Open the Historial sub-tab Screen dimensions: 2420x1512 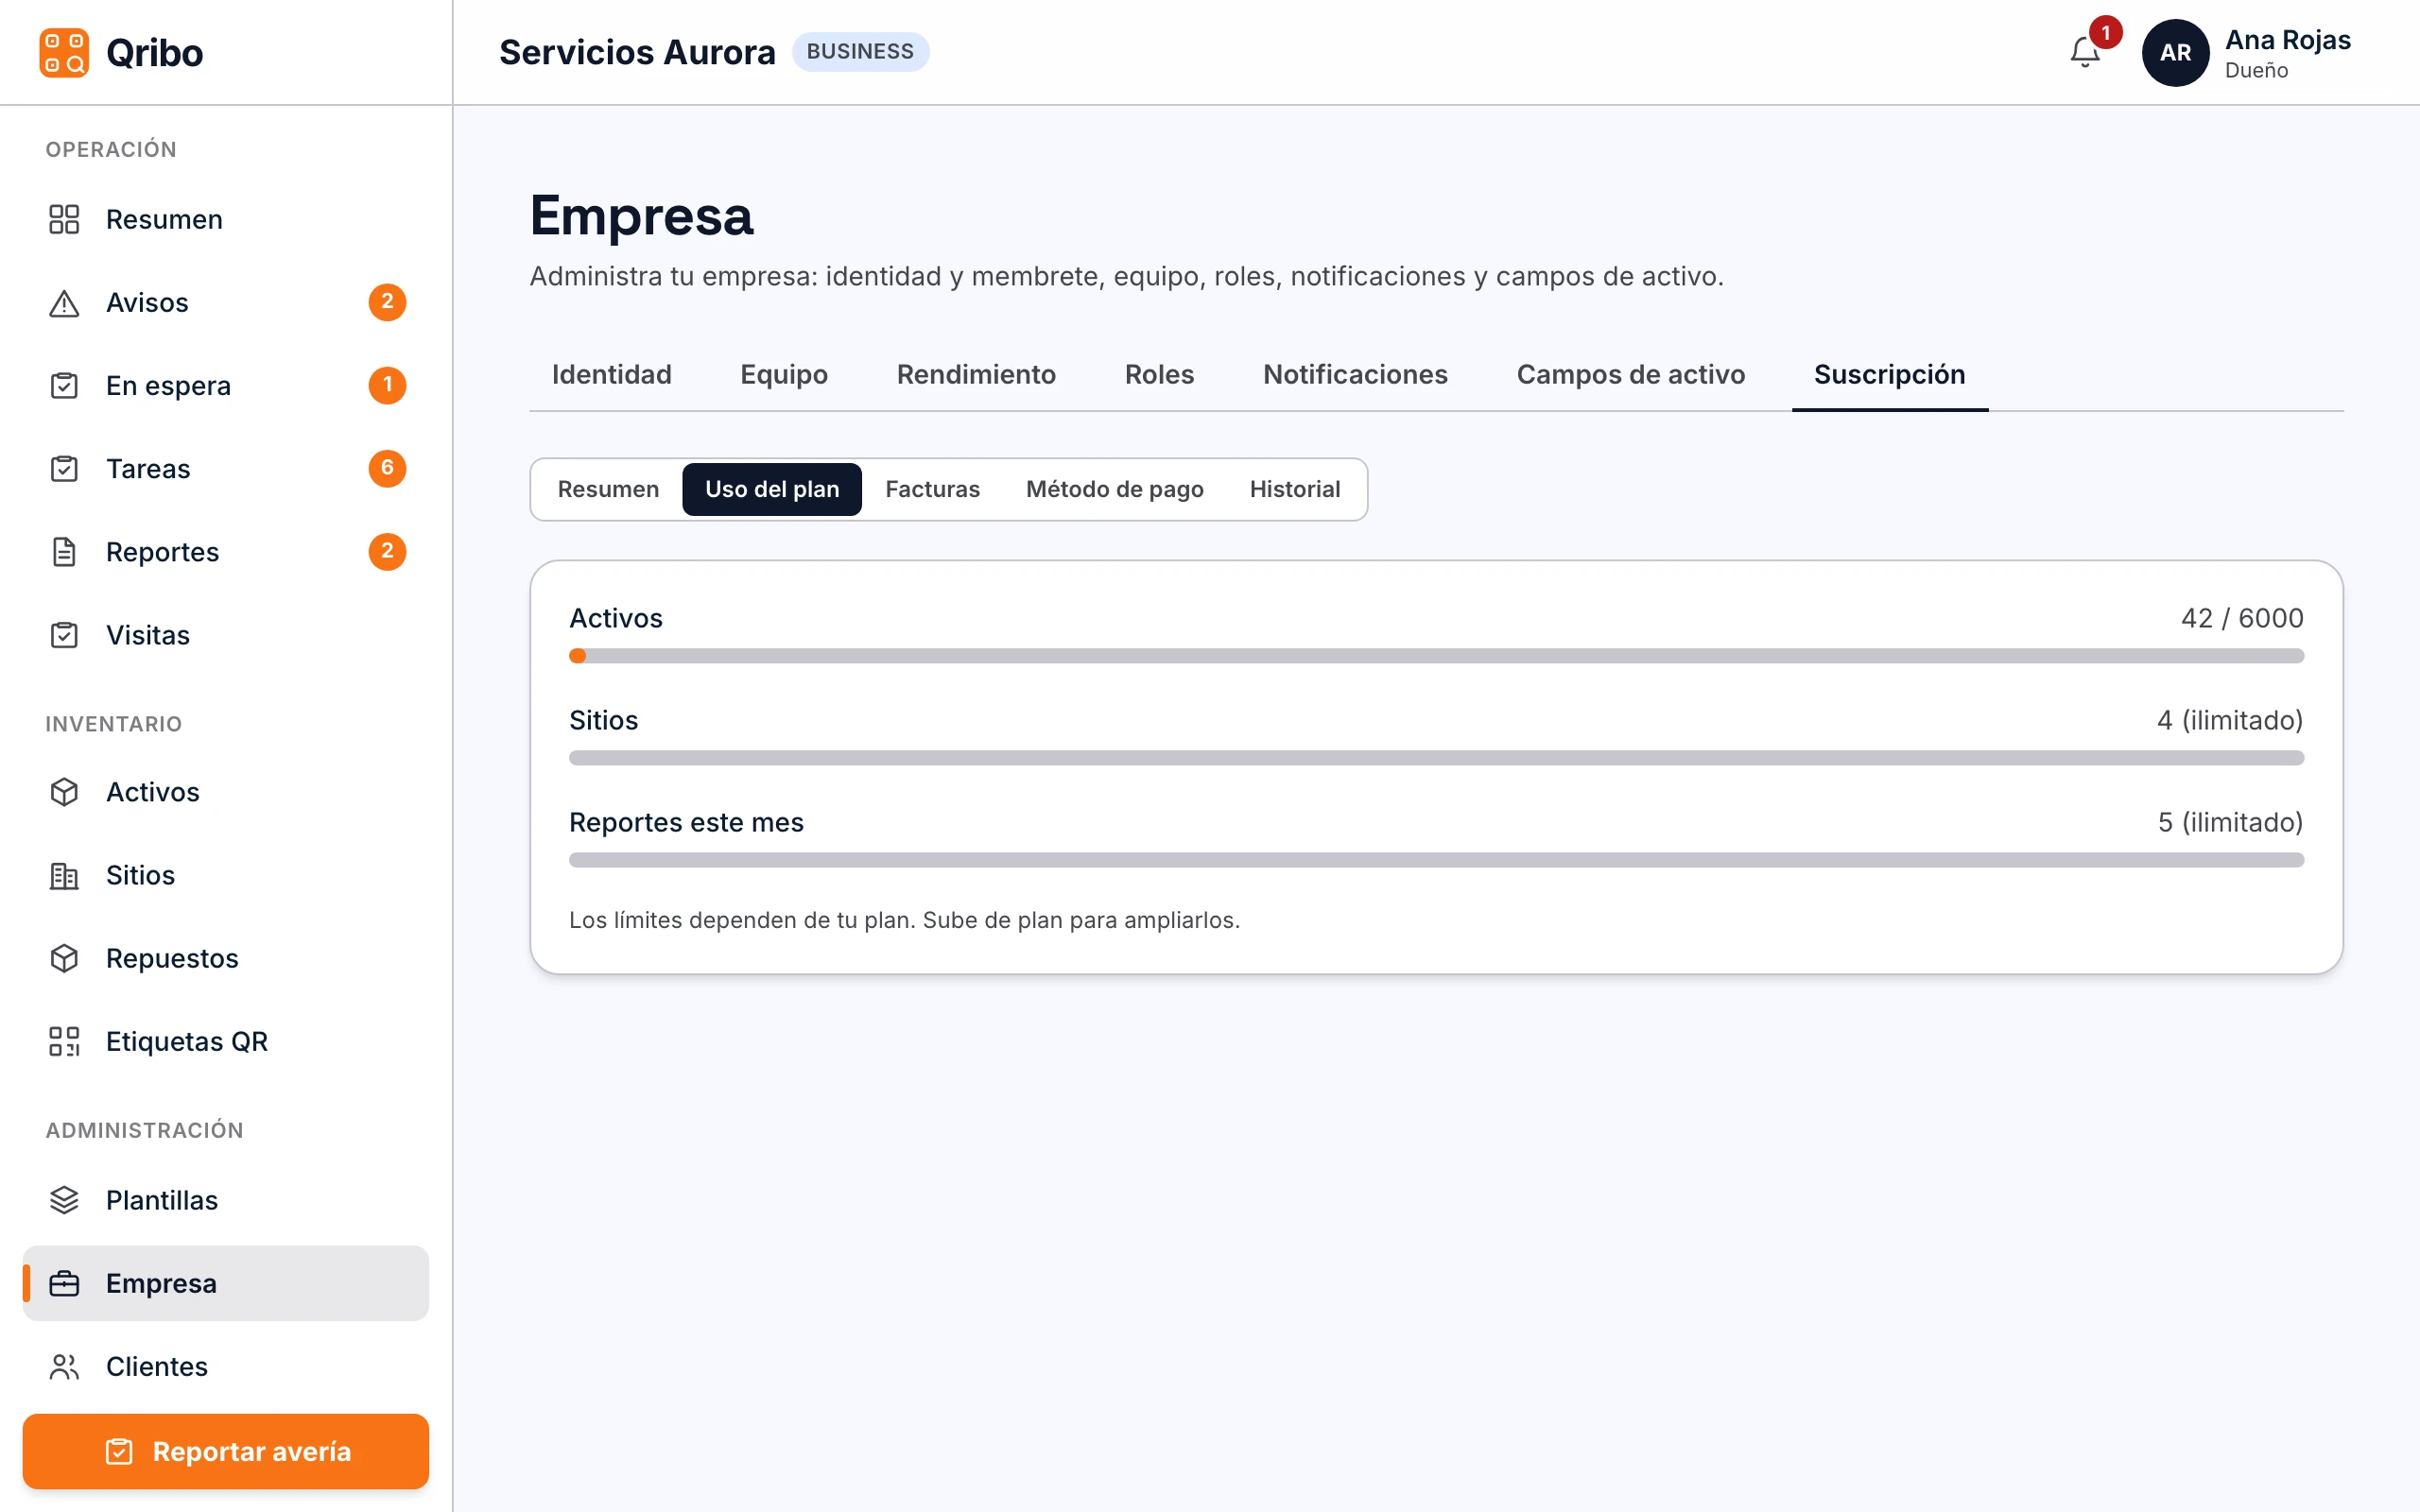tap(1294, 489)
